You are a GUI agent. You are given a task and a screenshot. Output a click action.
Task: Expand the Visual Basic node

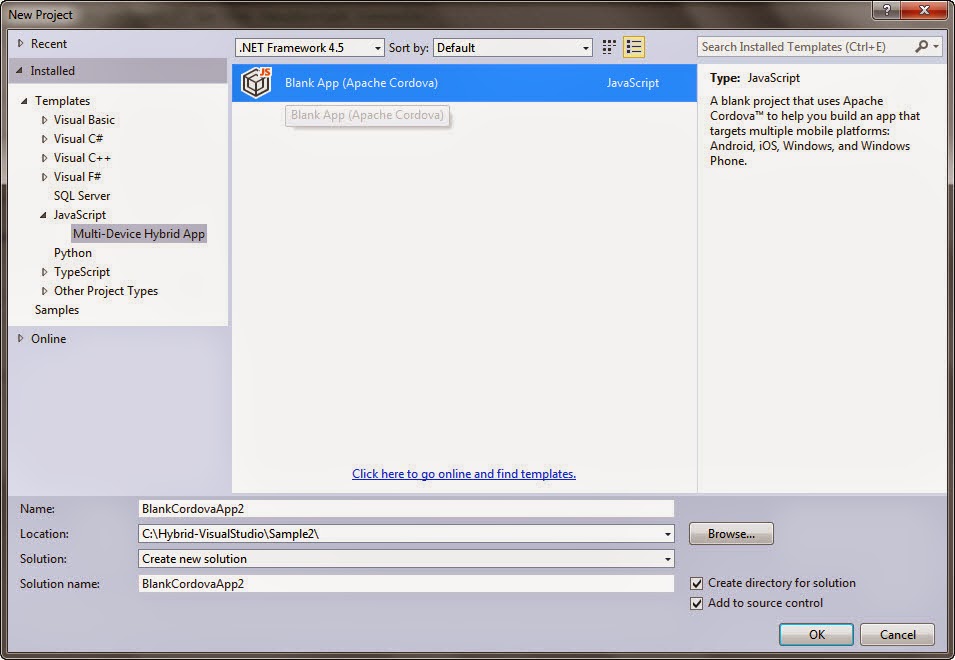(x=44, y=120)
